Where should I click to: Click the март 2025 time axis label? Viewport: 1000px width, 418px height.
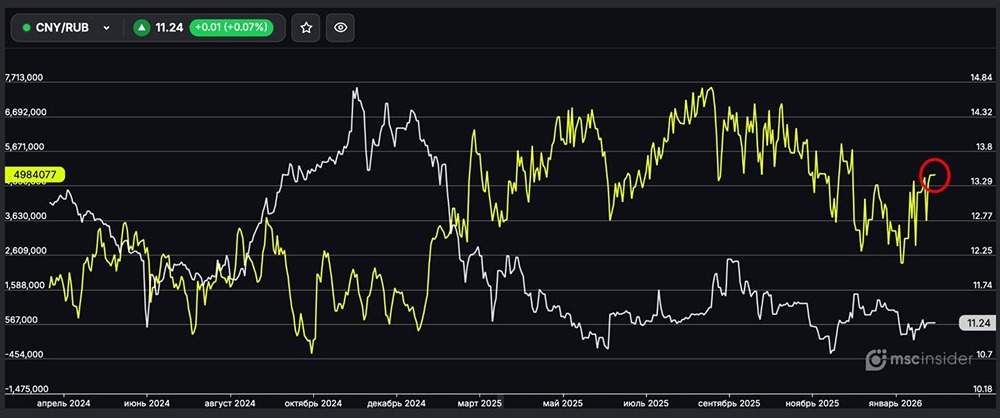pos(482,404)
